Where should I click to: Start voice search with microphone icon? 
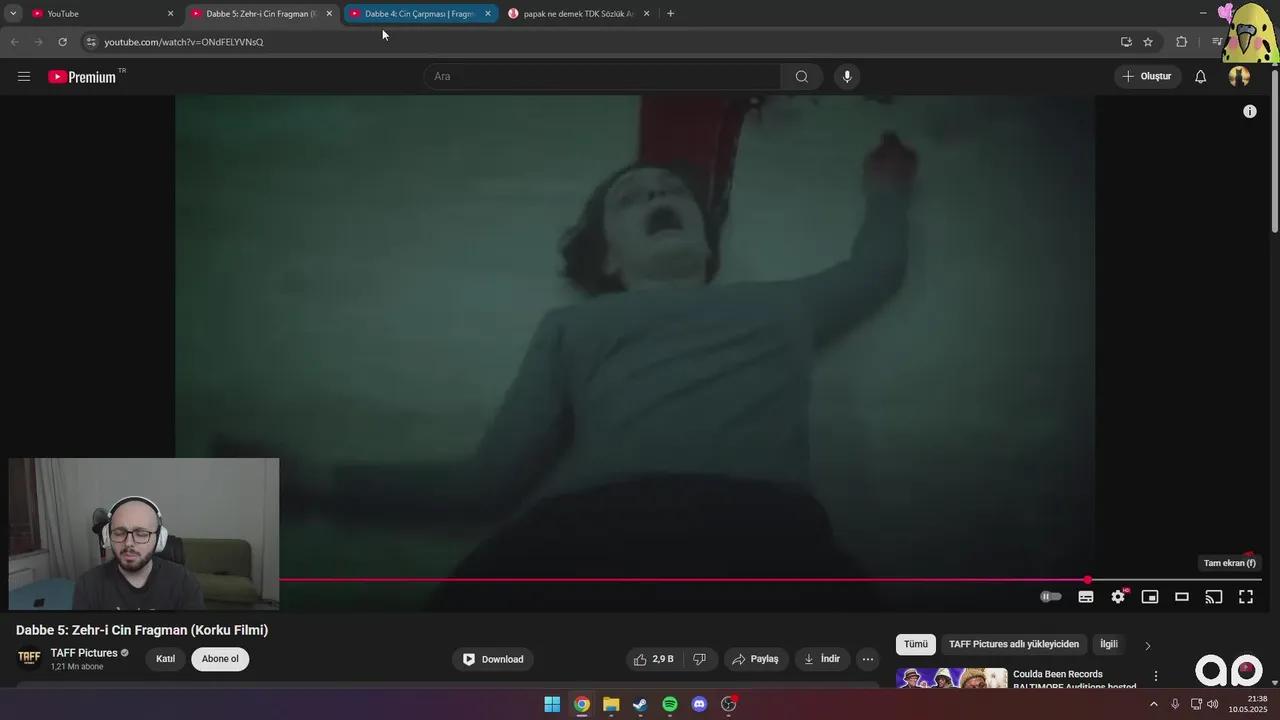tap(846, 76)
